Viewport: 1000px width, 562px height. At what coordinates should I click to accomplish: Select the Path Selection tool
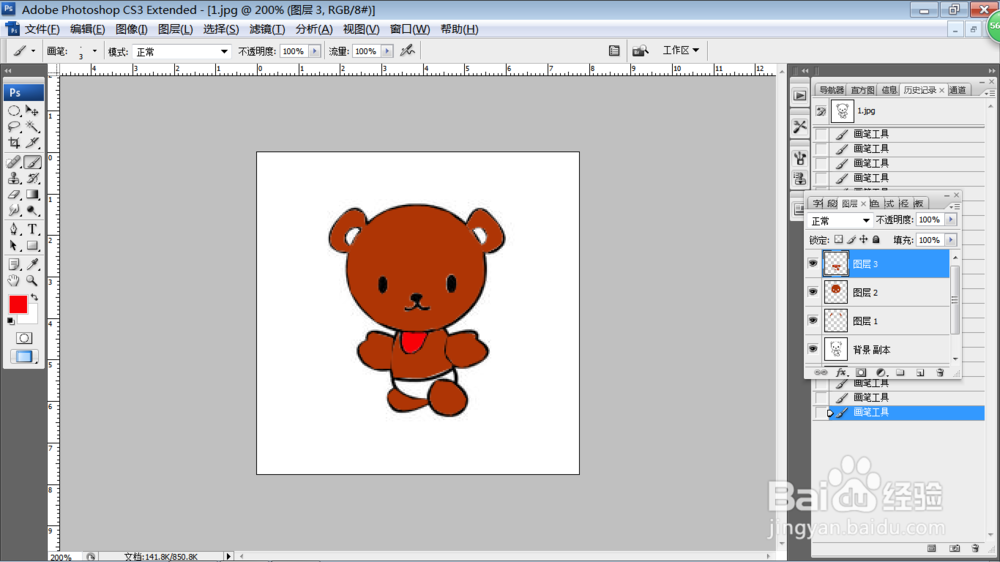14,246
